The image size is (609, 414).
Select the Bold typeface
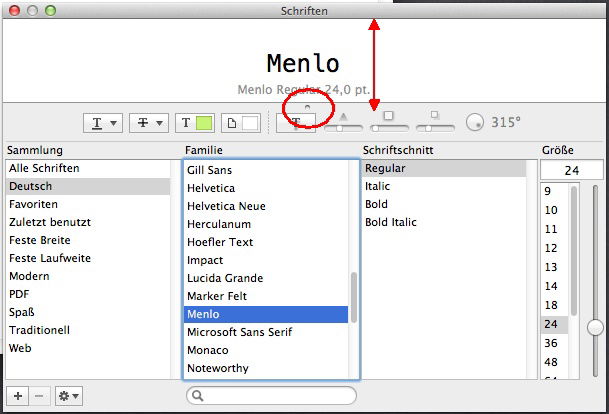pyautogui.click(x=444, y=204)
